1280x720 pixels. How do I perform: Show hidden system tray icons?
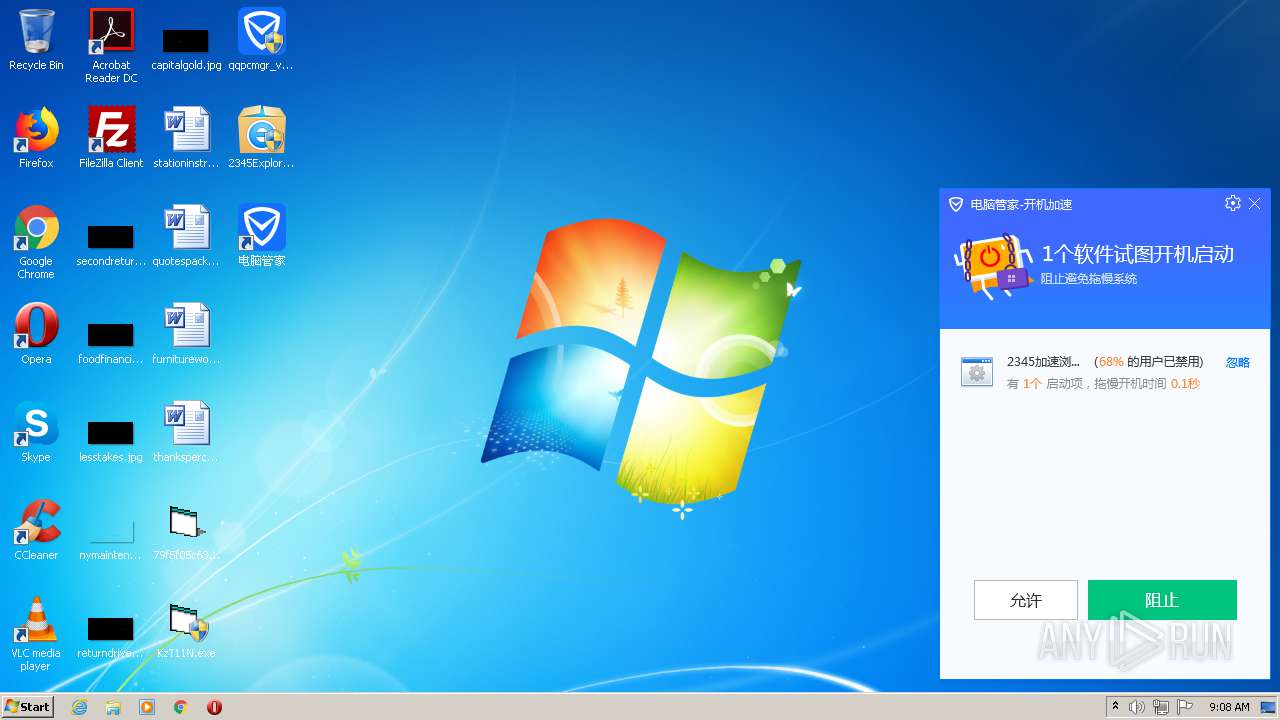tap(1115, 707)
